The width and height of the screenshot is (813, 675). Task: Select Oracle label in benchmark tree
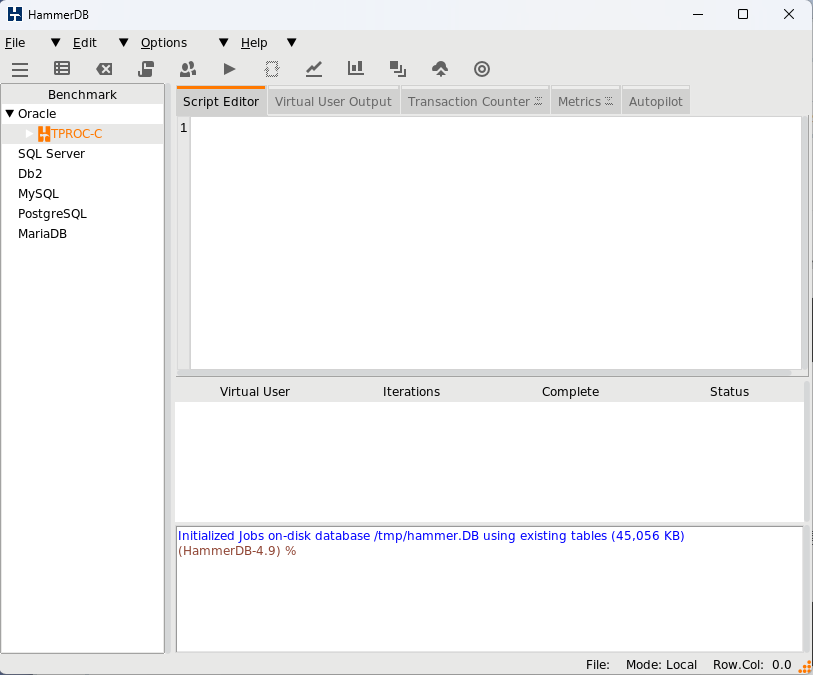click(37, 114)
